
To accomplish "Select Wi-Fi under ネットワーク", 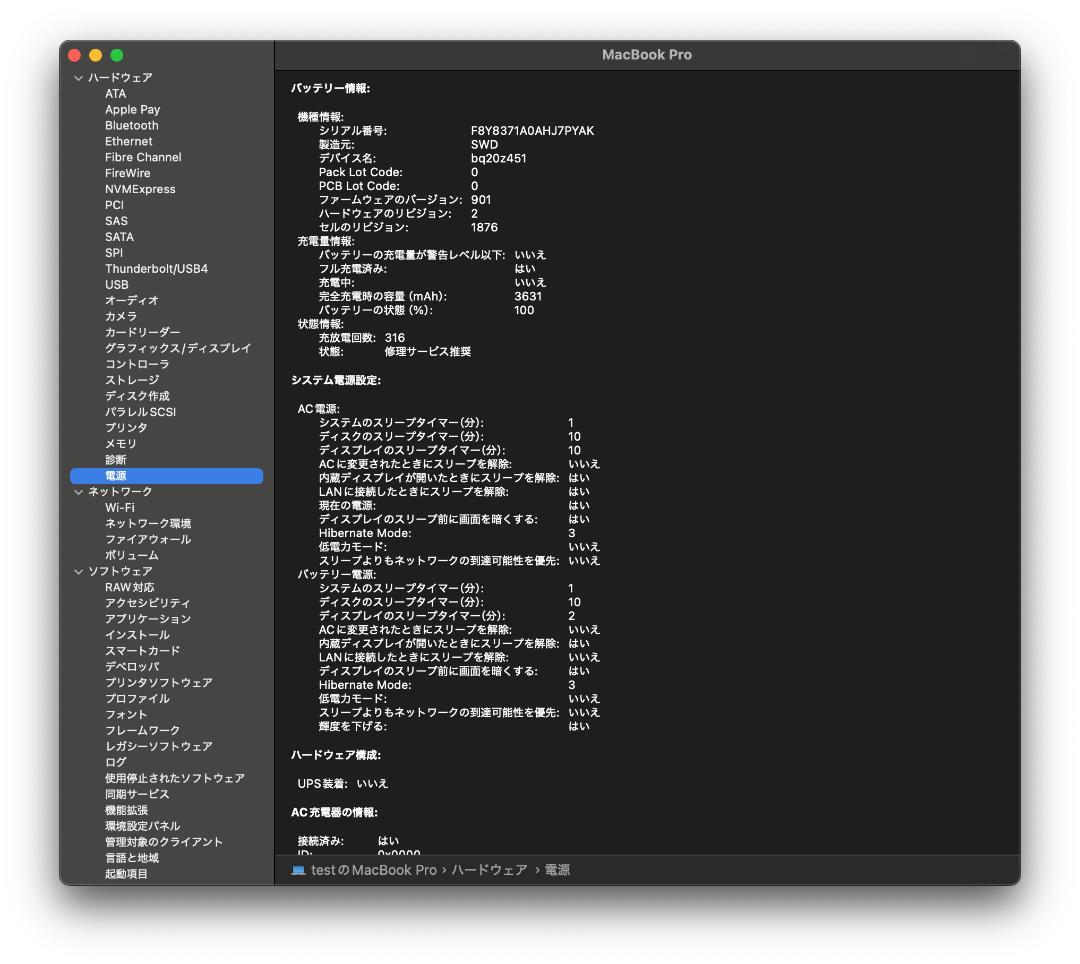I will click(x=120, y=507).
